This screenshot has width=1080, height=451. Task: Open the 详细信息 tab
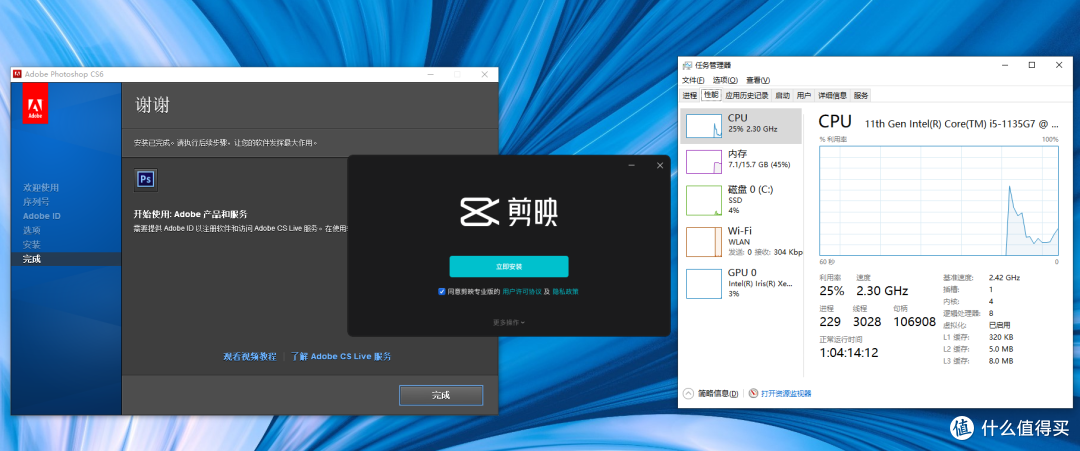[x=832, y=96]
